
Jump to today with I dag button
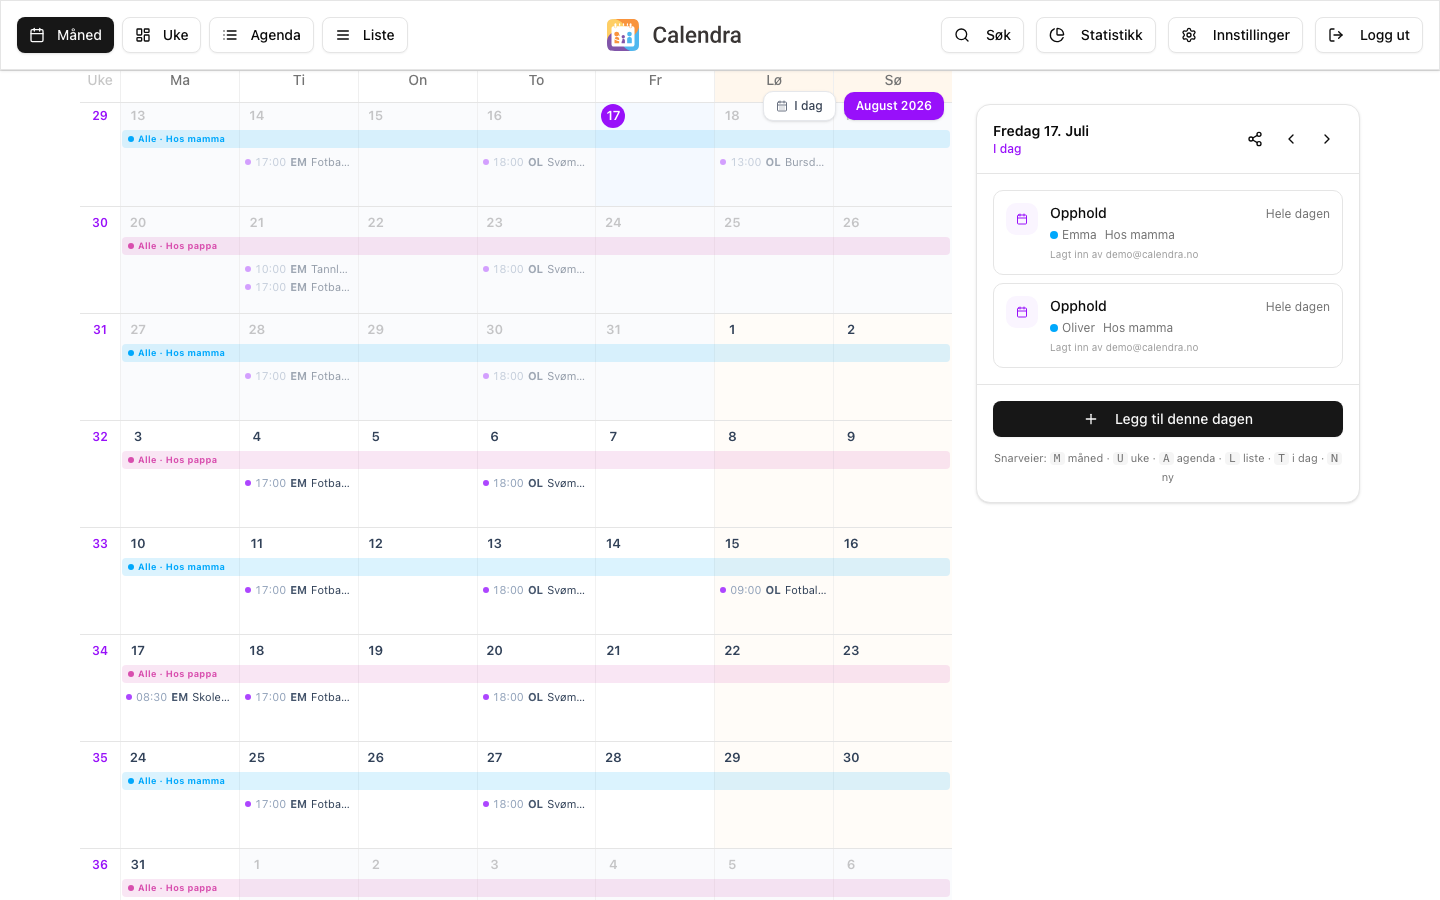(799, 106)
